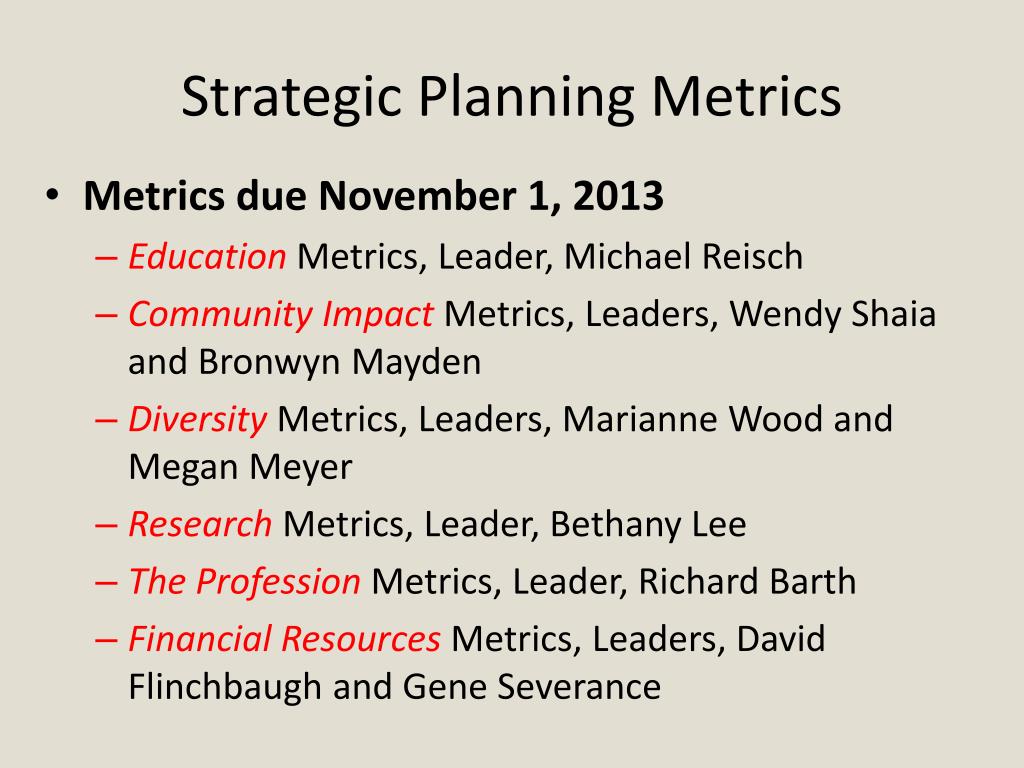Click the red word Research
The image size is (1024, 768).
(200, 524)
